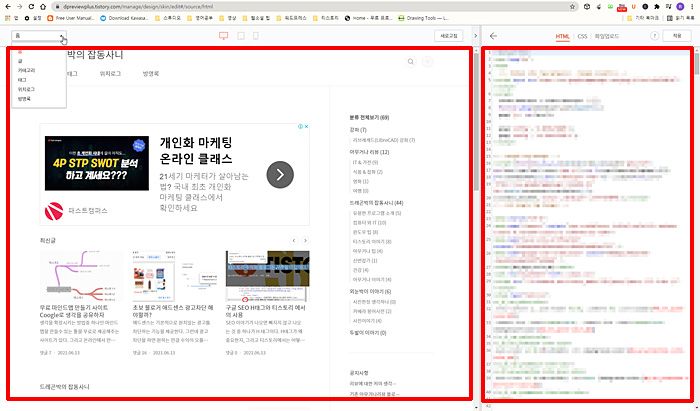
Task: Click the browser address bar
Action: pyautogui.click(x=312, y=7)
